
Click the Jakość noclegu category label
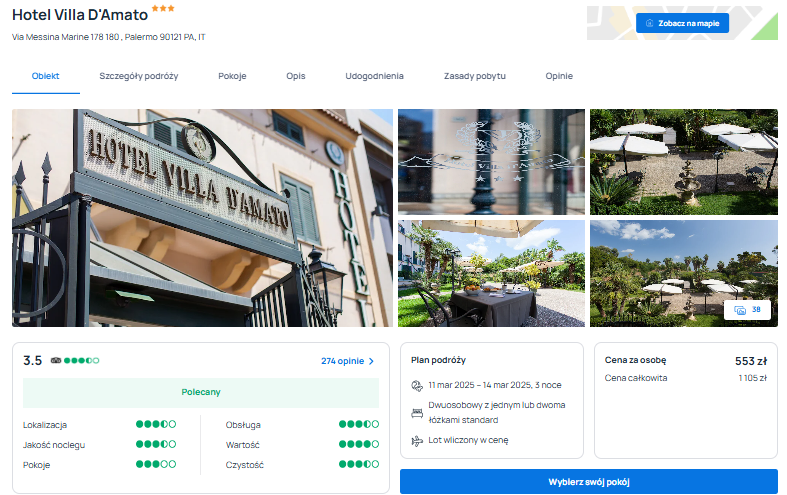[x=54, y=445]
